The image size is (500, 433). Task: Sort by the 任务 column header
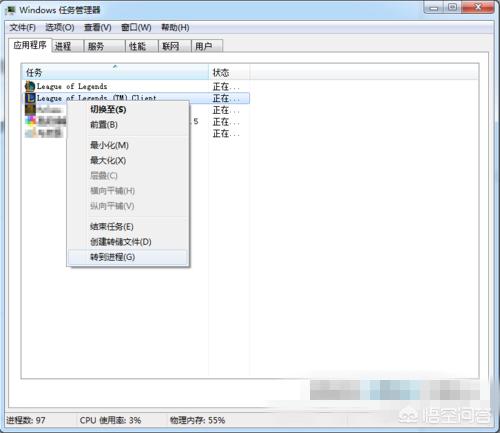coord(115,72)
